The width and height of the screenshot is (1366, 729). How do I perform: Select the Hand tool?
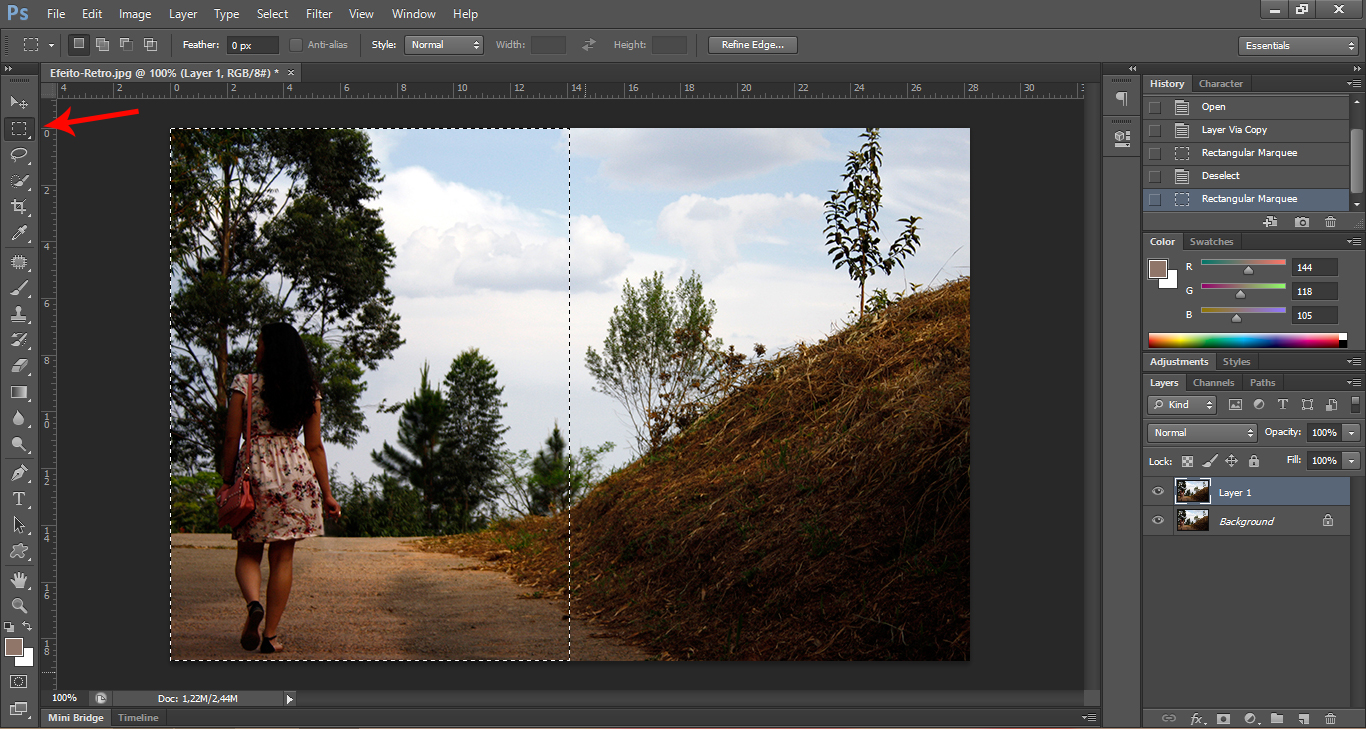(x=19, y=580)
